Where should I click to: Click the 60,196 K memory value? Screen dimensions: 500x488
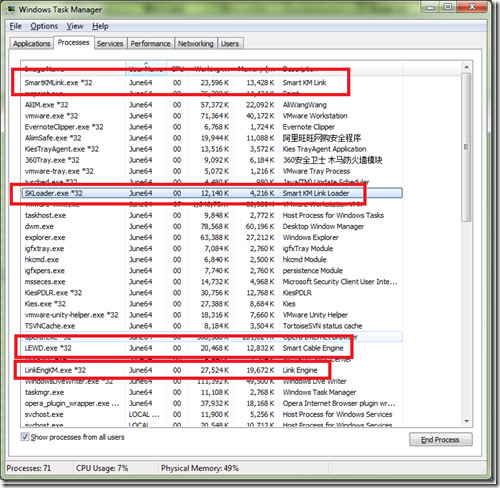click(260, 226)
